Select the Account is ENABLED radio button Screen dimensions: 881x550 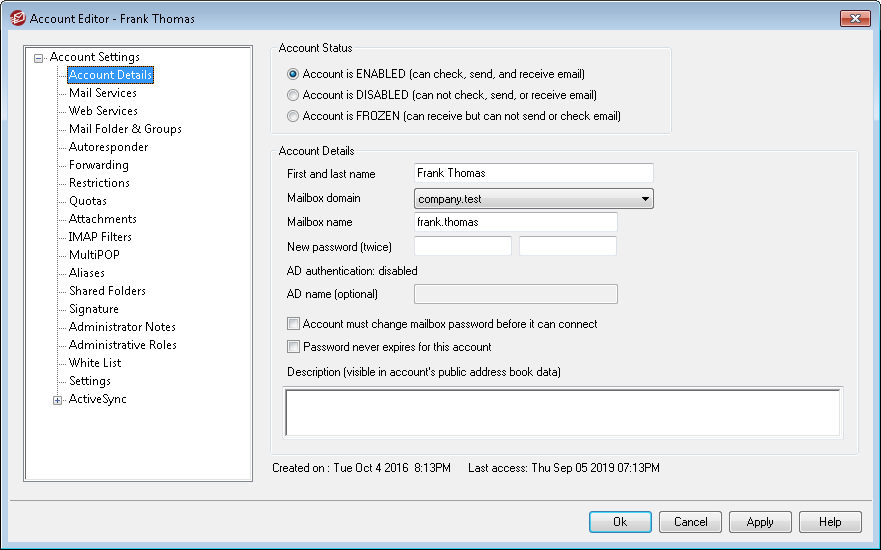click(293, 74)
